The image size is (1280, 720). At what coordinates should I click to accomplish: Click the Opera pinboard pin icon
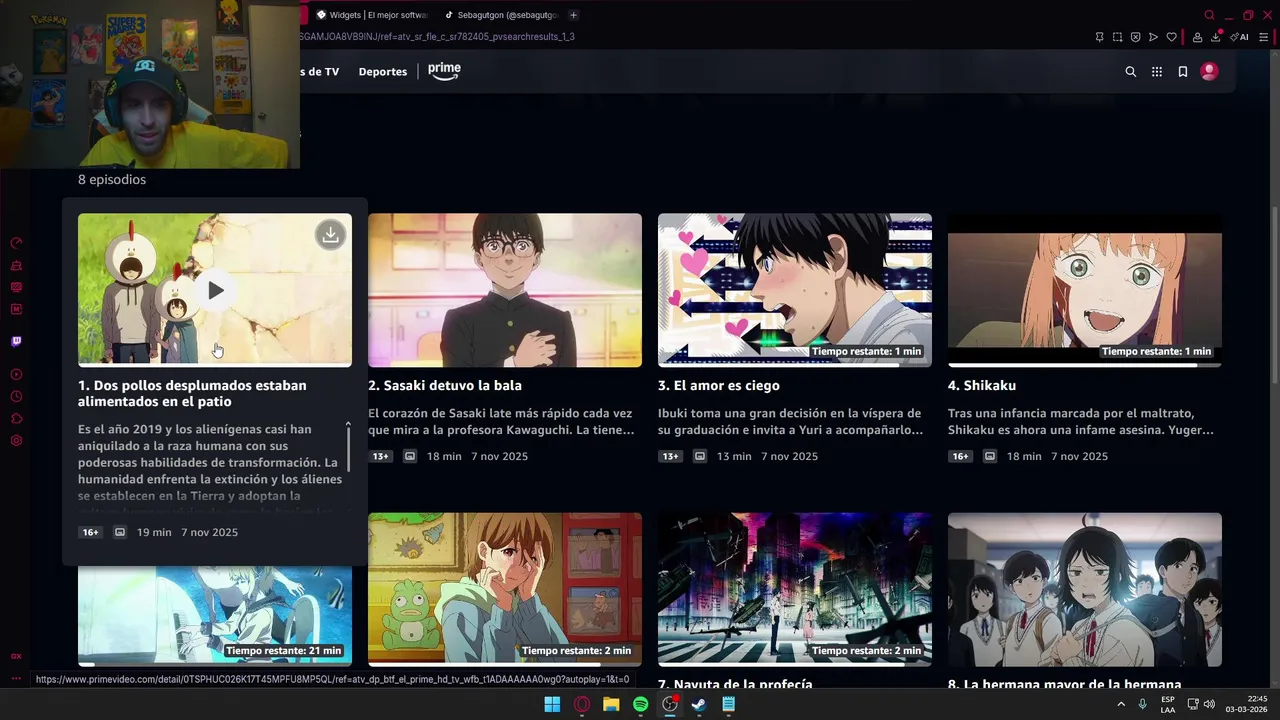[1100, 37]
